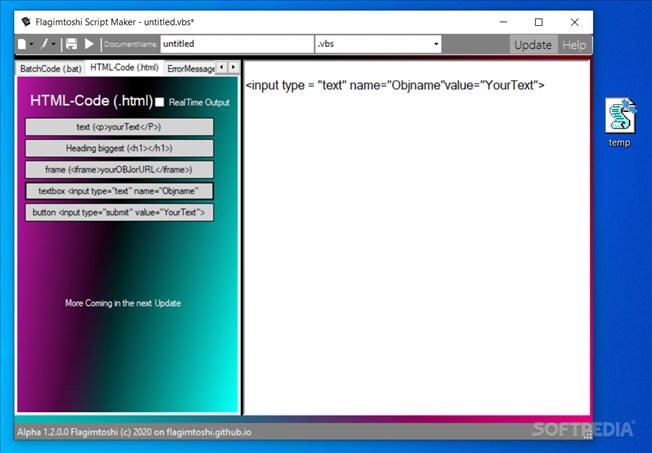Maximize the Flagimtoshi Script Maker window
Screen dimensions: 652x453
pyautogui.click(x=539, y=22)
